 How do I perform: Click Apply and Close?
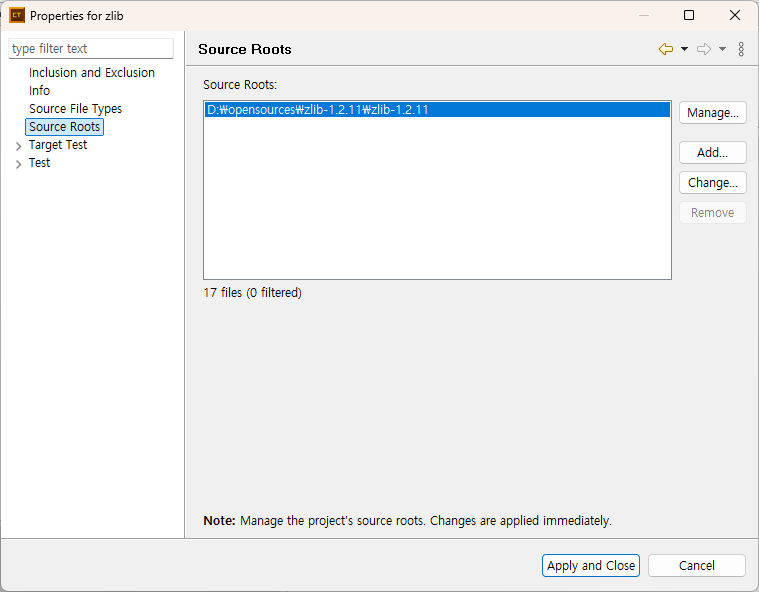[x=591, y=566]
